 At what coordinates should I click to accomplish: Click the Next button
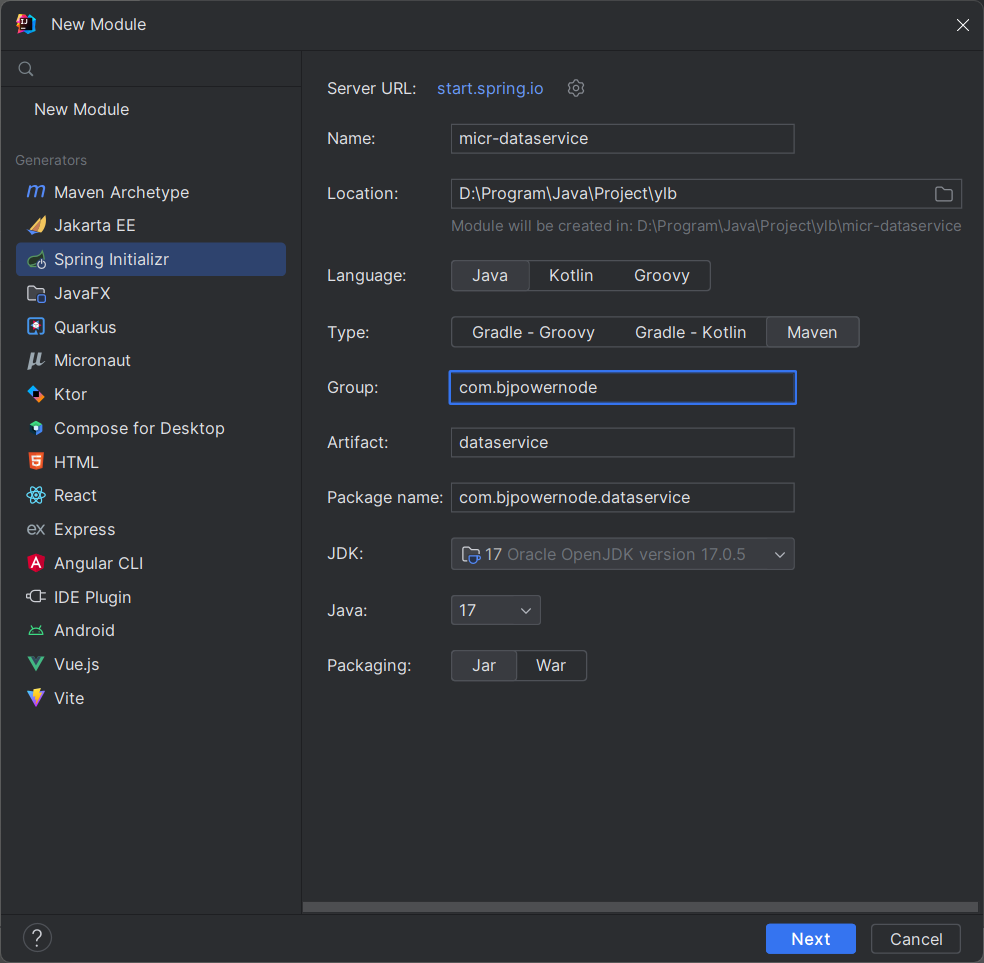pyautogui.click(x=811, y=939)
